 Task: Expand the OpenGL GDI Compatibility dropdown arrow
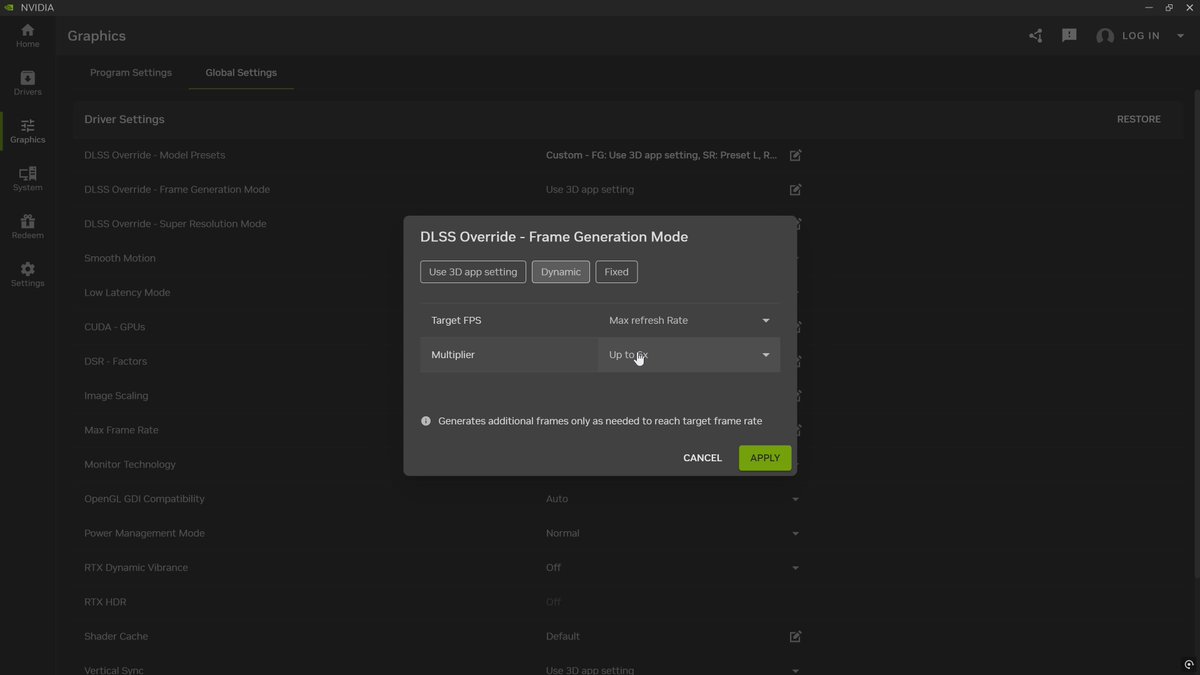point(796,499)
